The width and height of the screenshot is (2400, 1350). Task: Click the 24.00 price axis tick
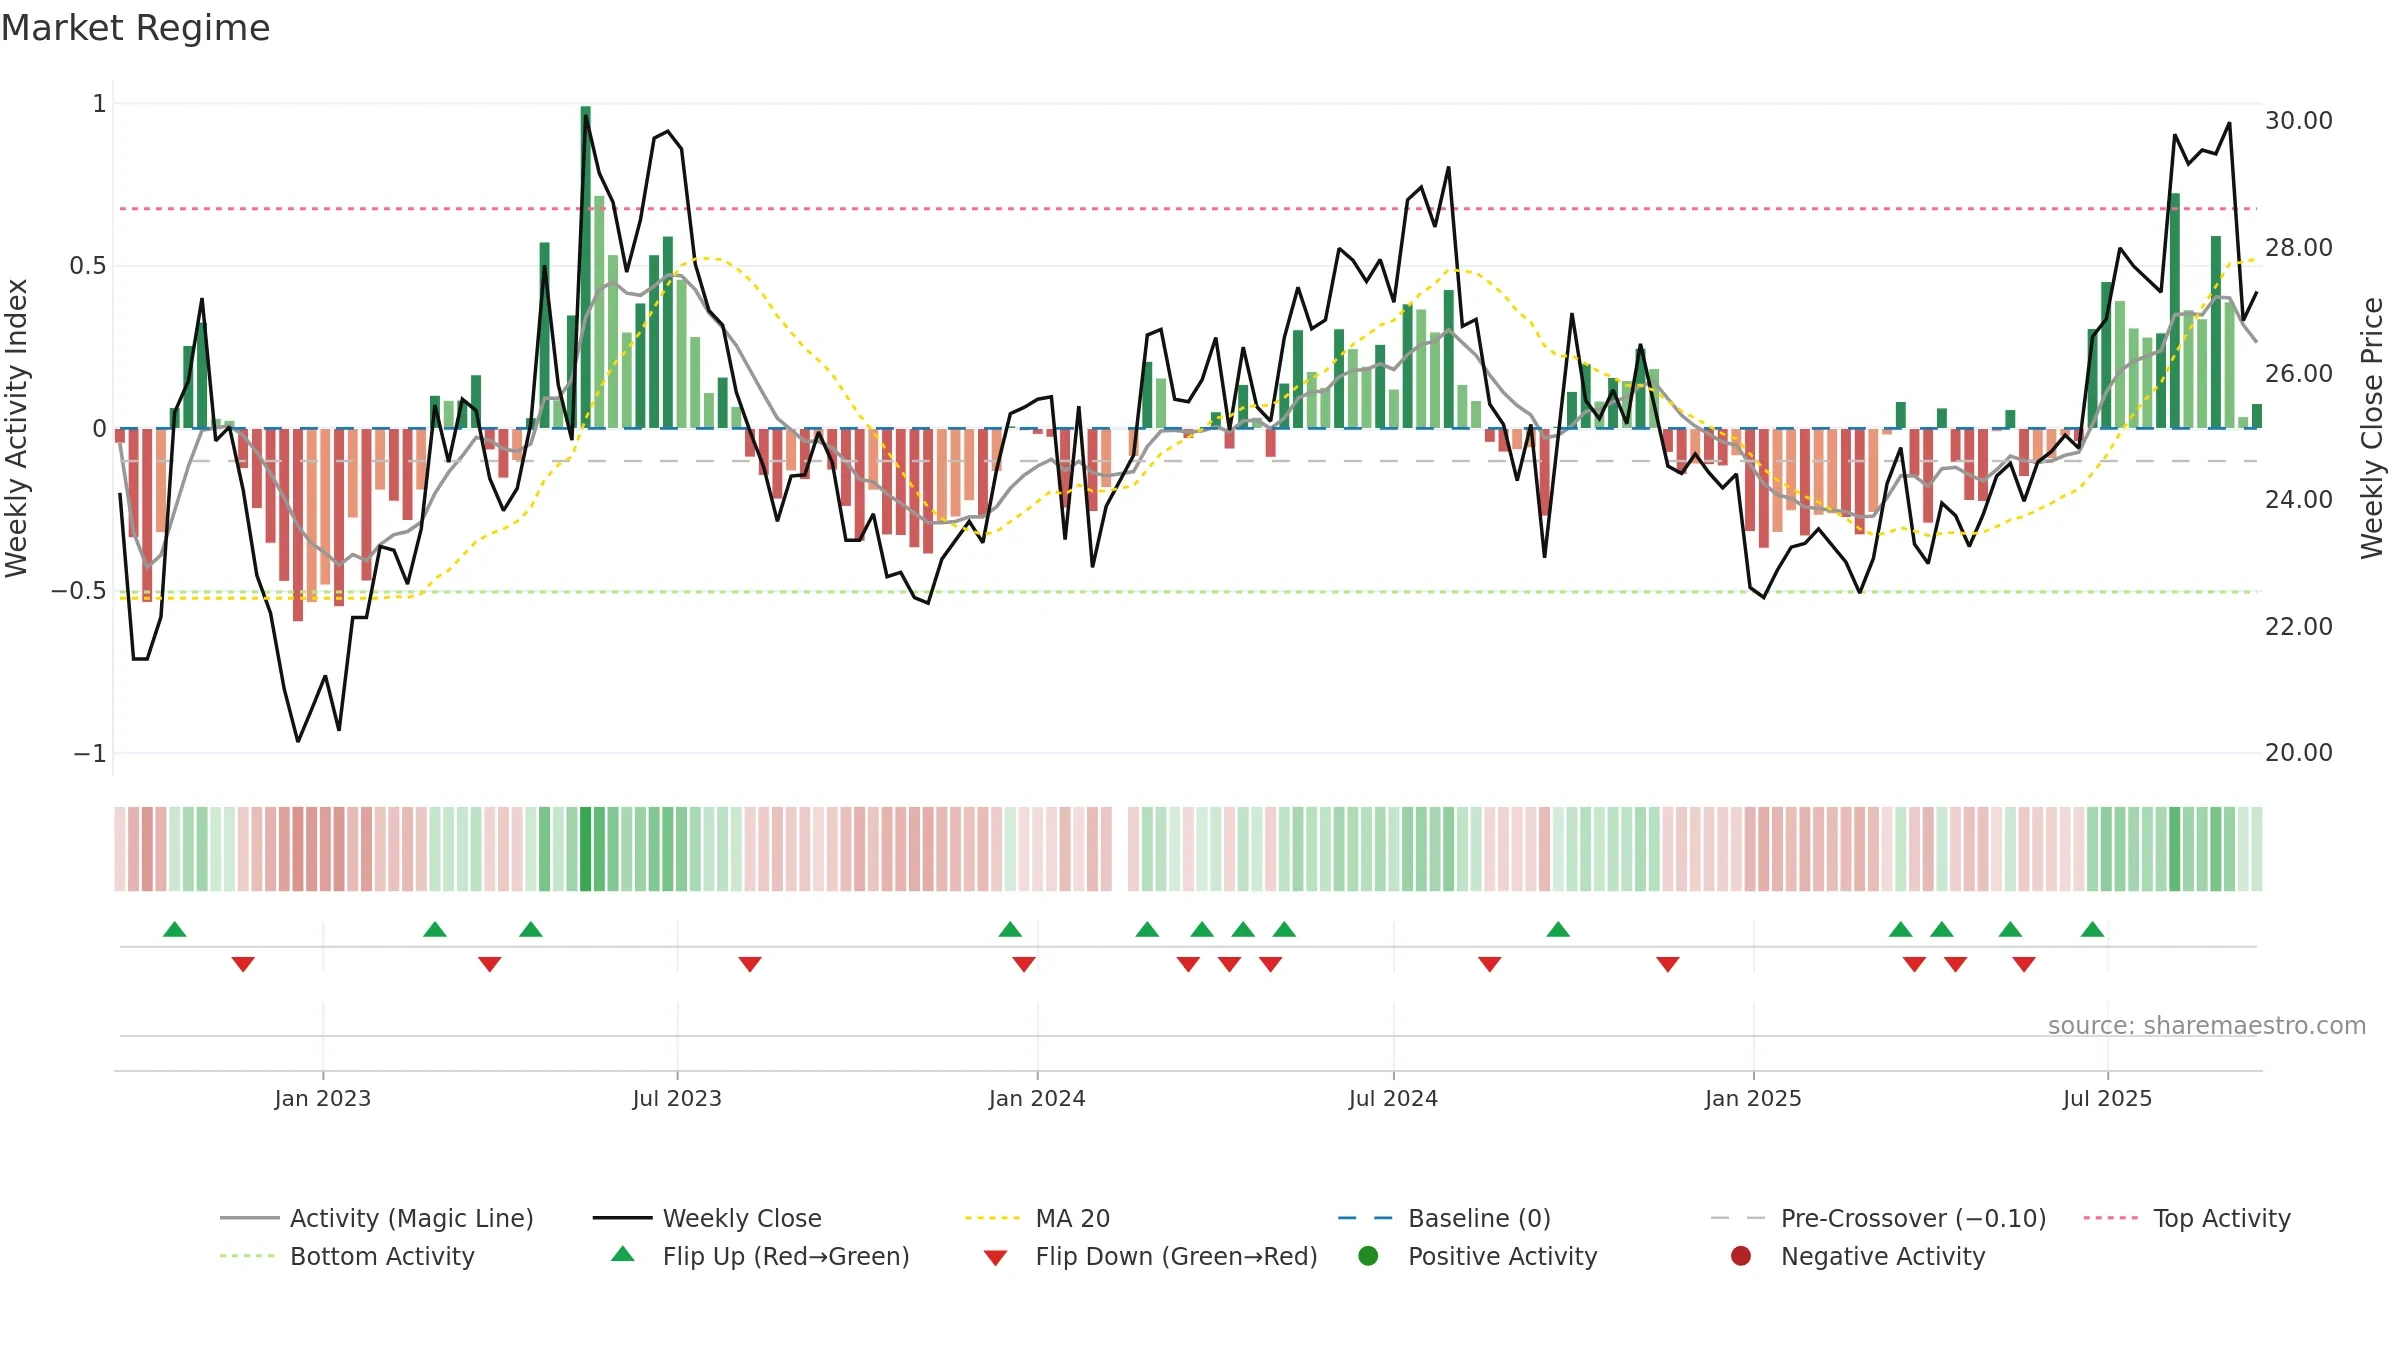(x=2298, y=499)
